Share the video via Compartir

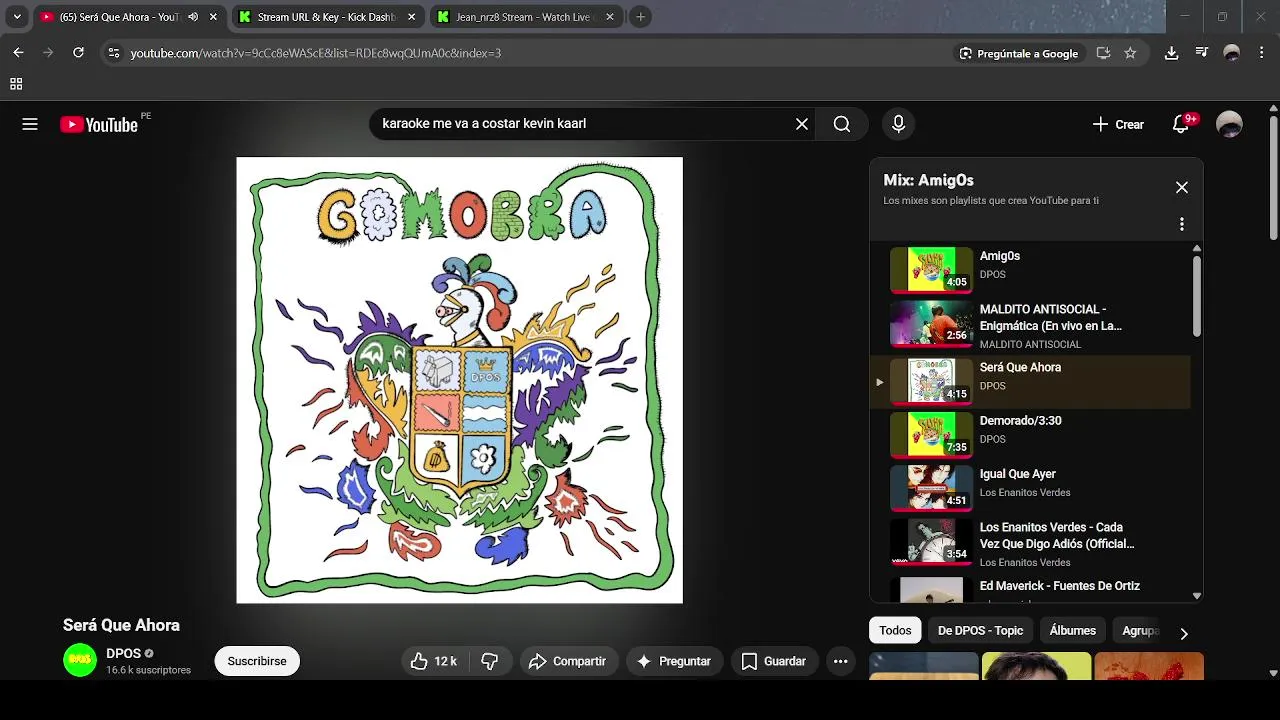point(567,661)
